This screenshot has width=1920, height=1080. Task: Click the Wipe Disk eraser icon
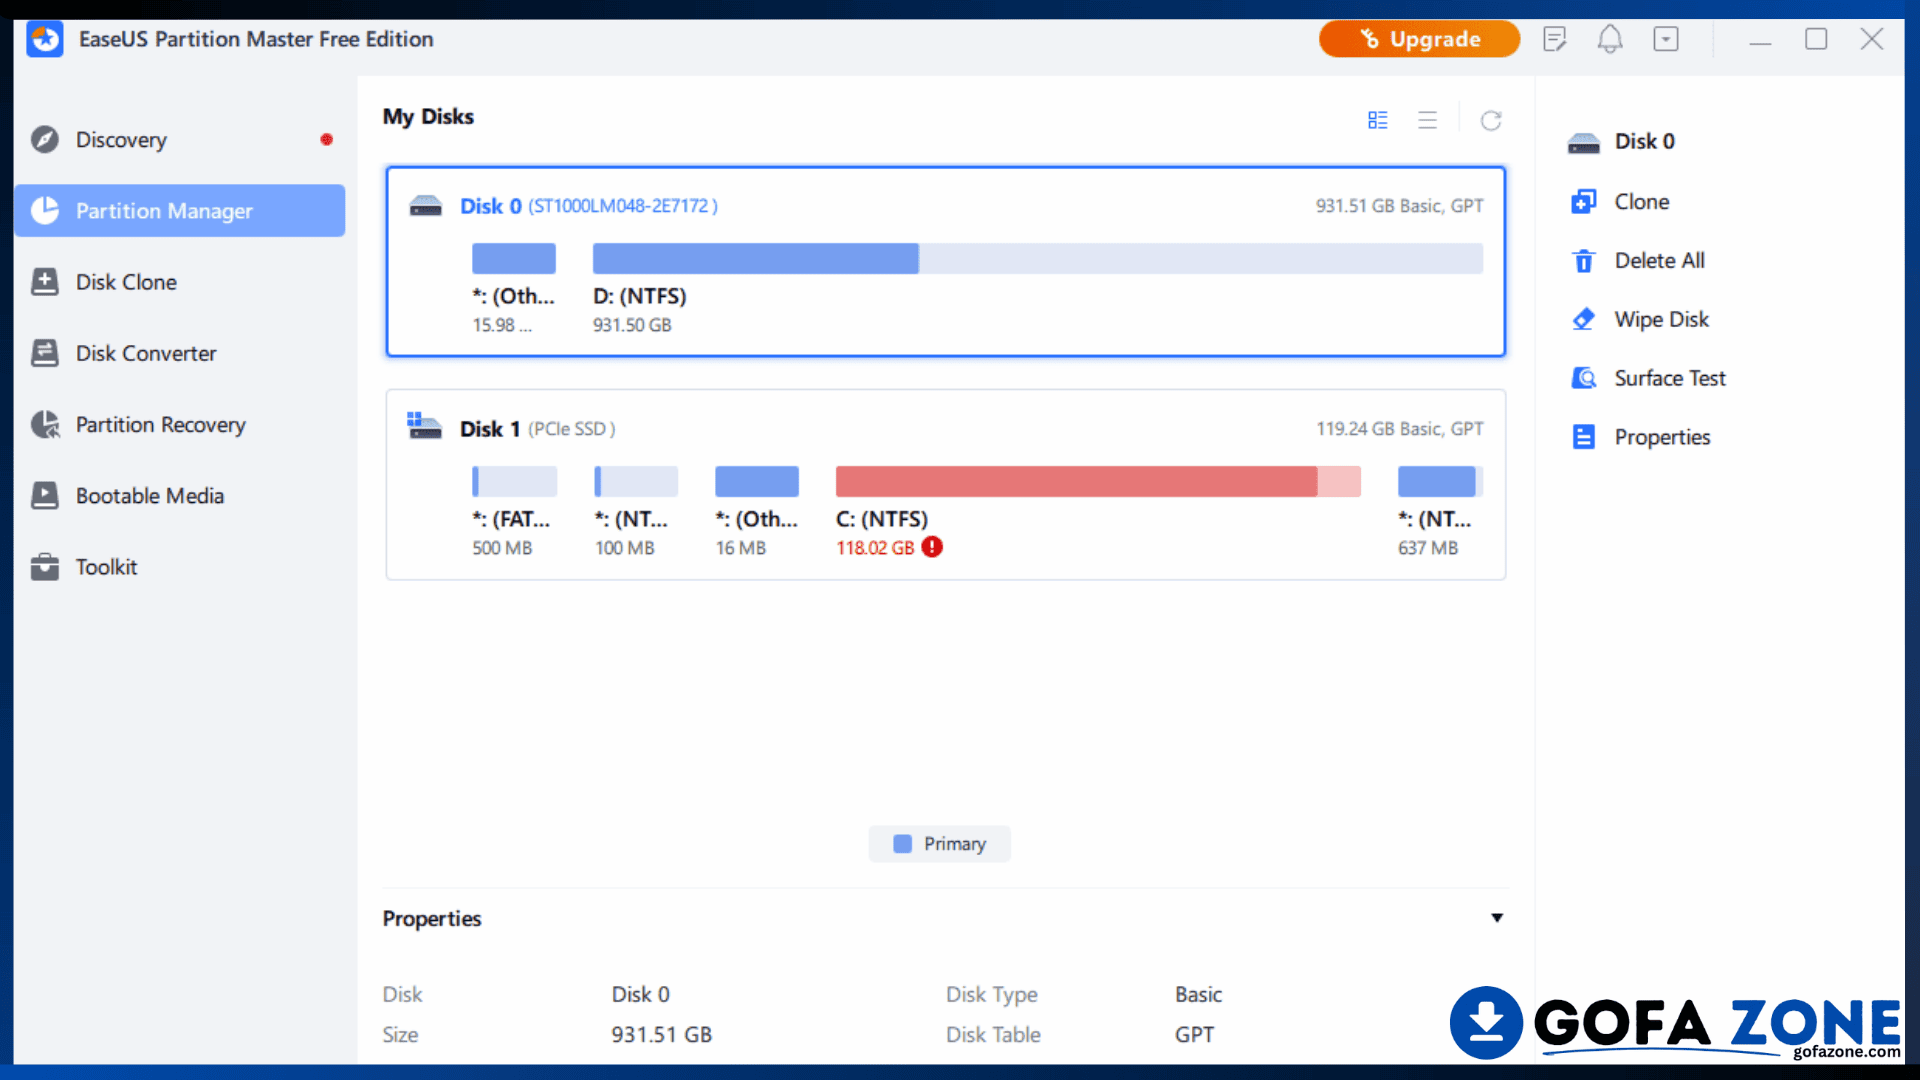click(1584, 319)
